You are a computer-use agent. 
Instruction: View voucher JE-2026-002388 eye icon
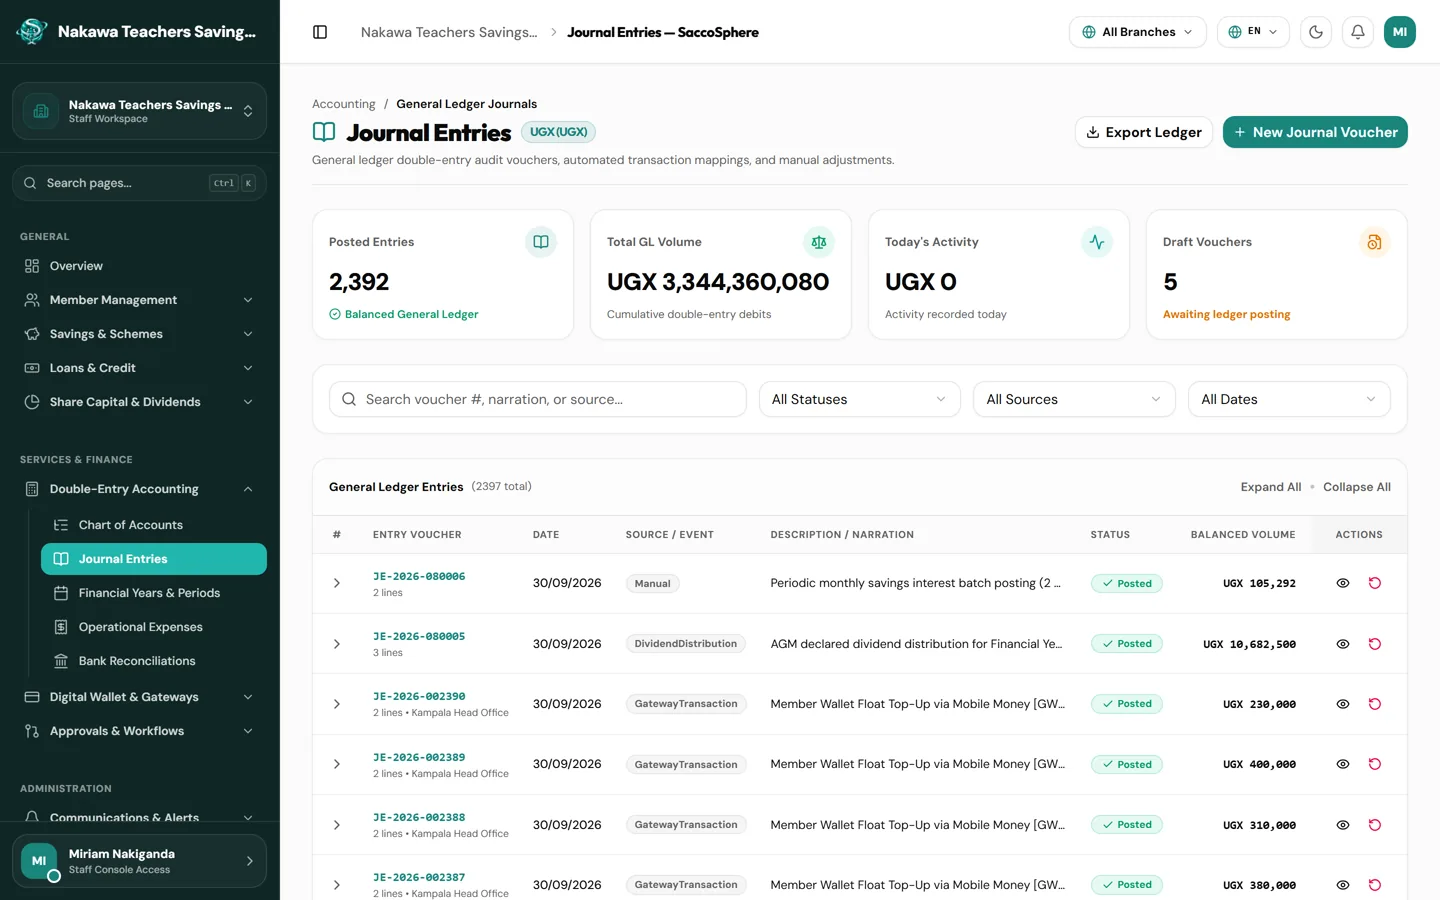[x=1343, y=825]
